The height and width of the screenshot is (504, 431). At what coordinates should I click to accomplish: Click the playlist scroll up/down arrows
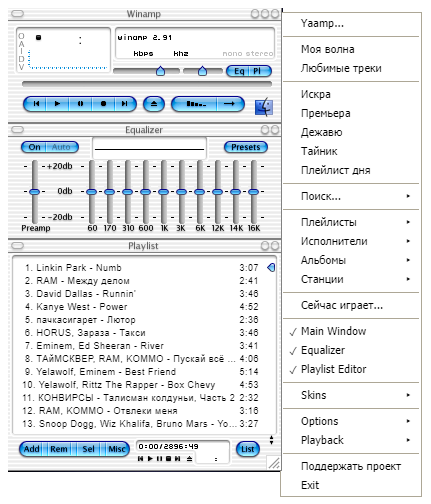pyautogui.click(x=272, y=440)
